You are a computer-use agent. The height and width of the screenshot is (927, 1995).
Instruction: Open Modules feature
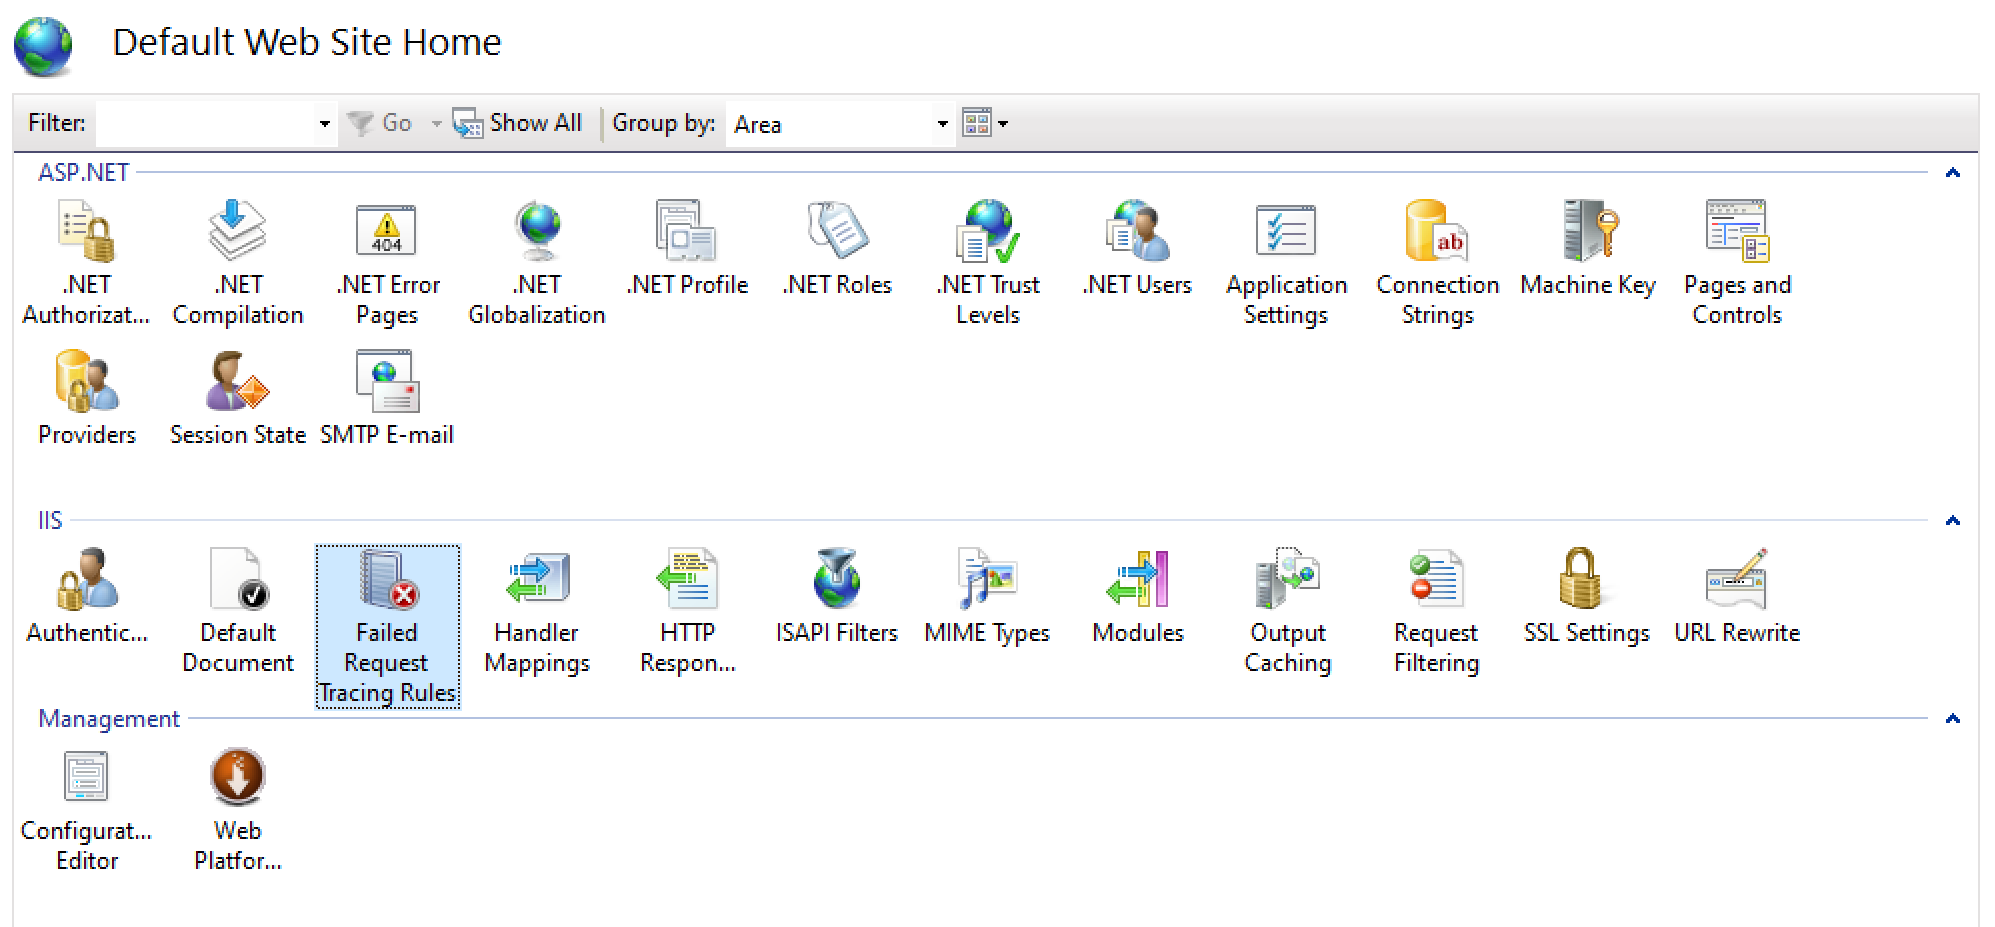pos(1138,596)
